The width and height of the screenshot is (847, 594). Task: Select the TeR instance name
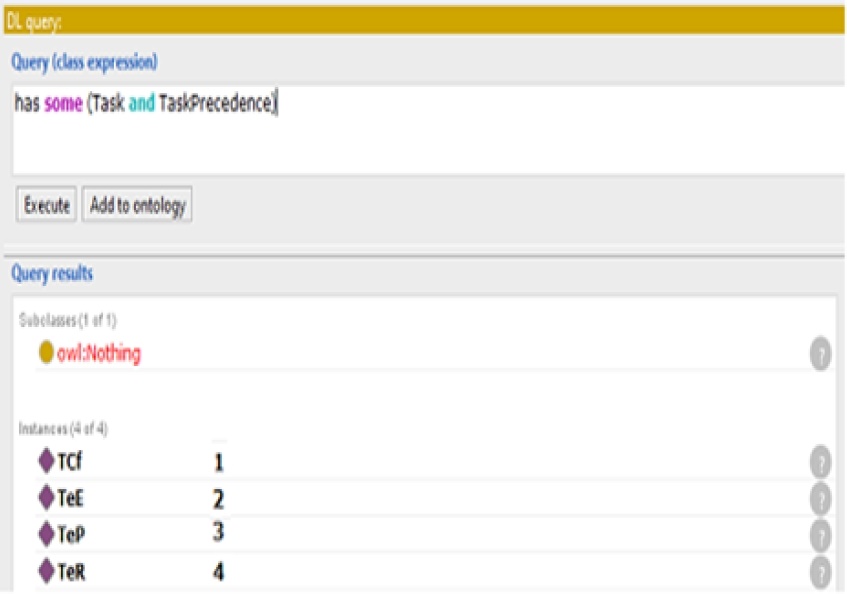70,571
